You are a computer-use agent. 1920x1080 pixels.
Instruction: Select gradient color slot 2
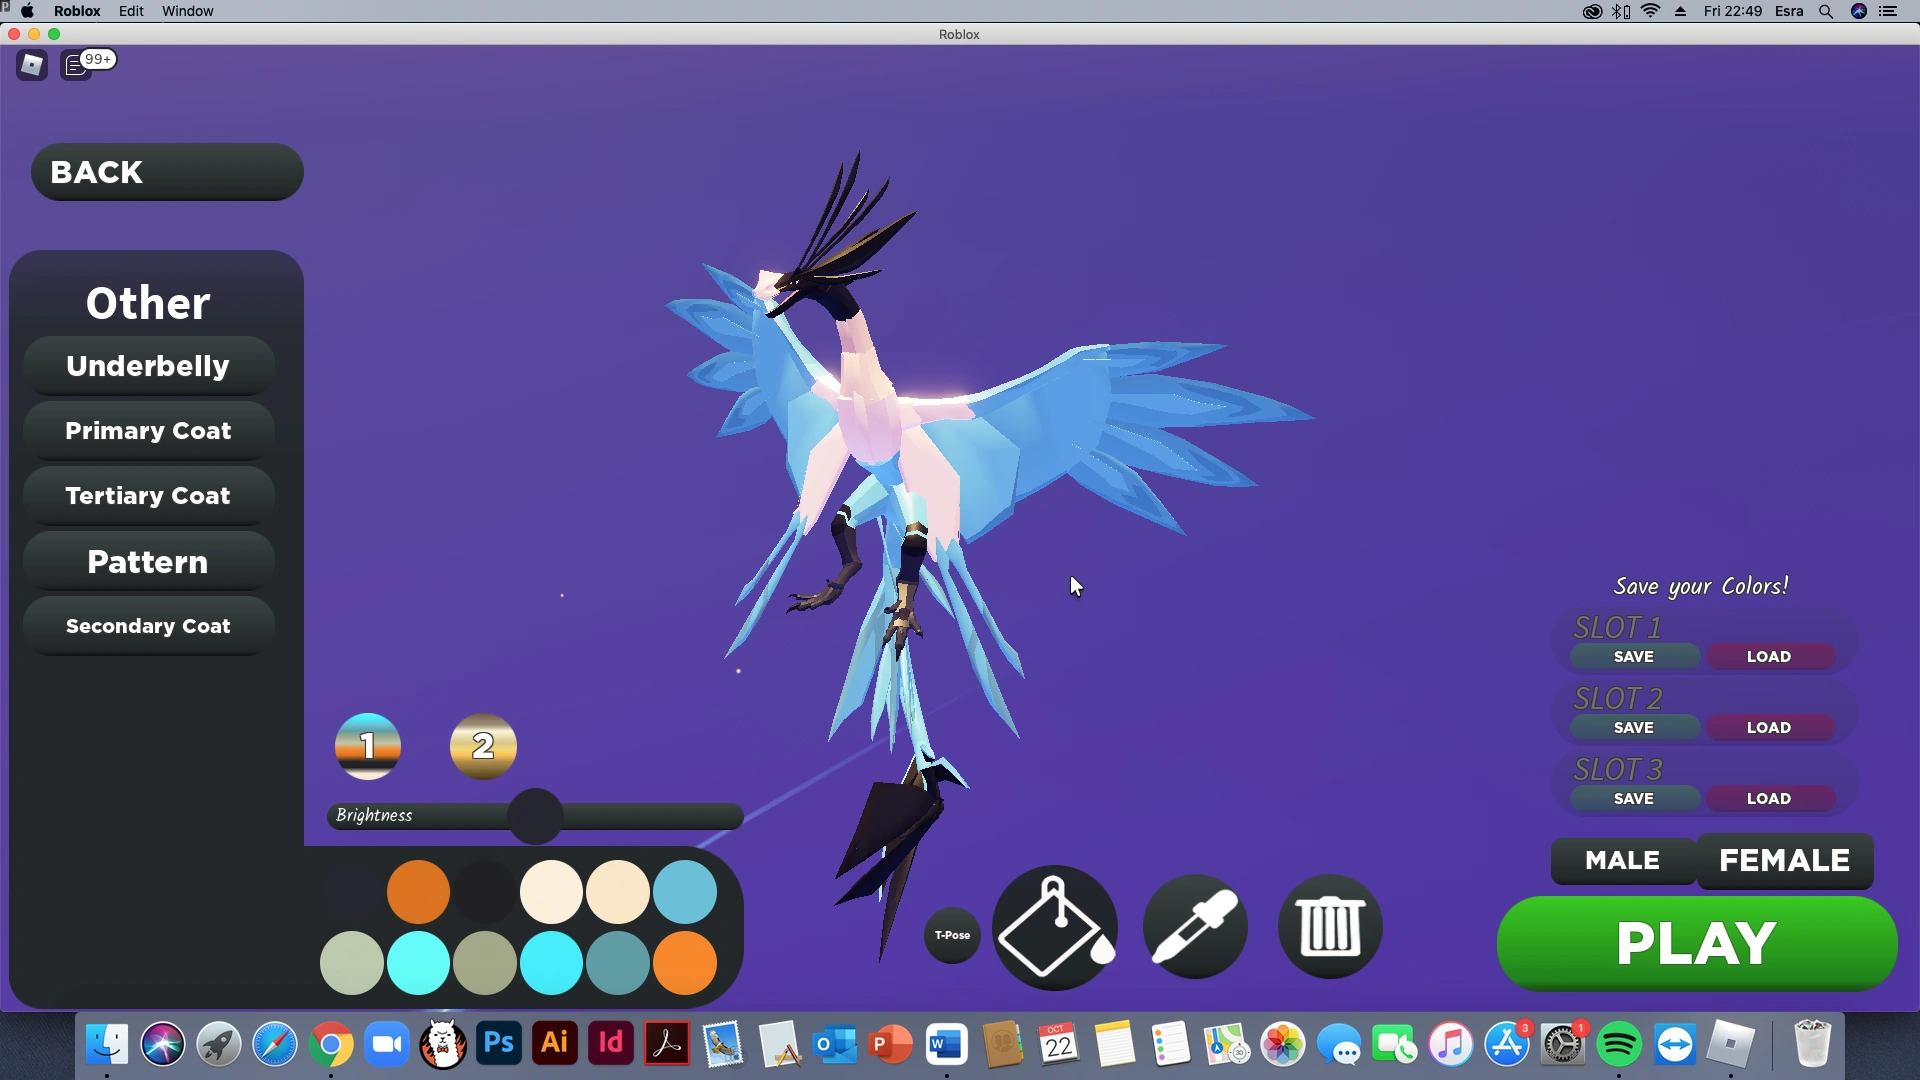[x=483, y=745]
